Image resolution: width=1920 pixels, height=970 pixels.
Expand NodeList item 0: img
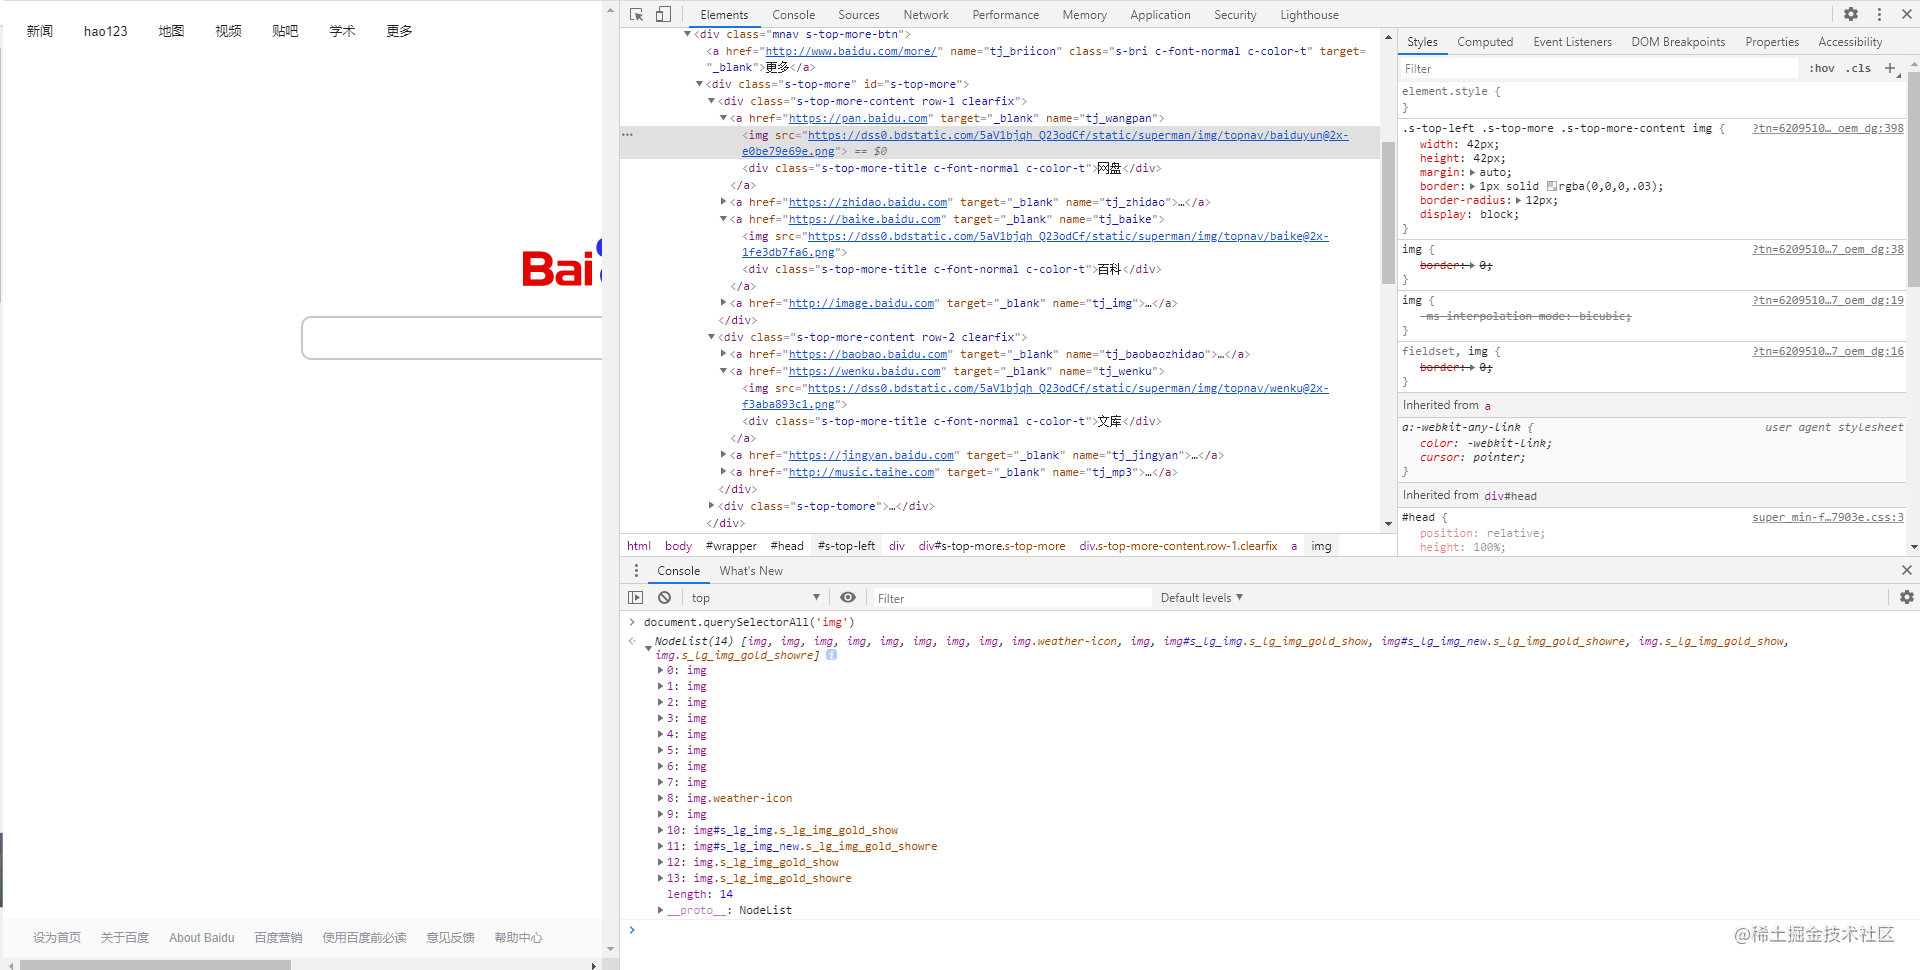pyautogui.click(x=660, y=670)
